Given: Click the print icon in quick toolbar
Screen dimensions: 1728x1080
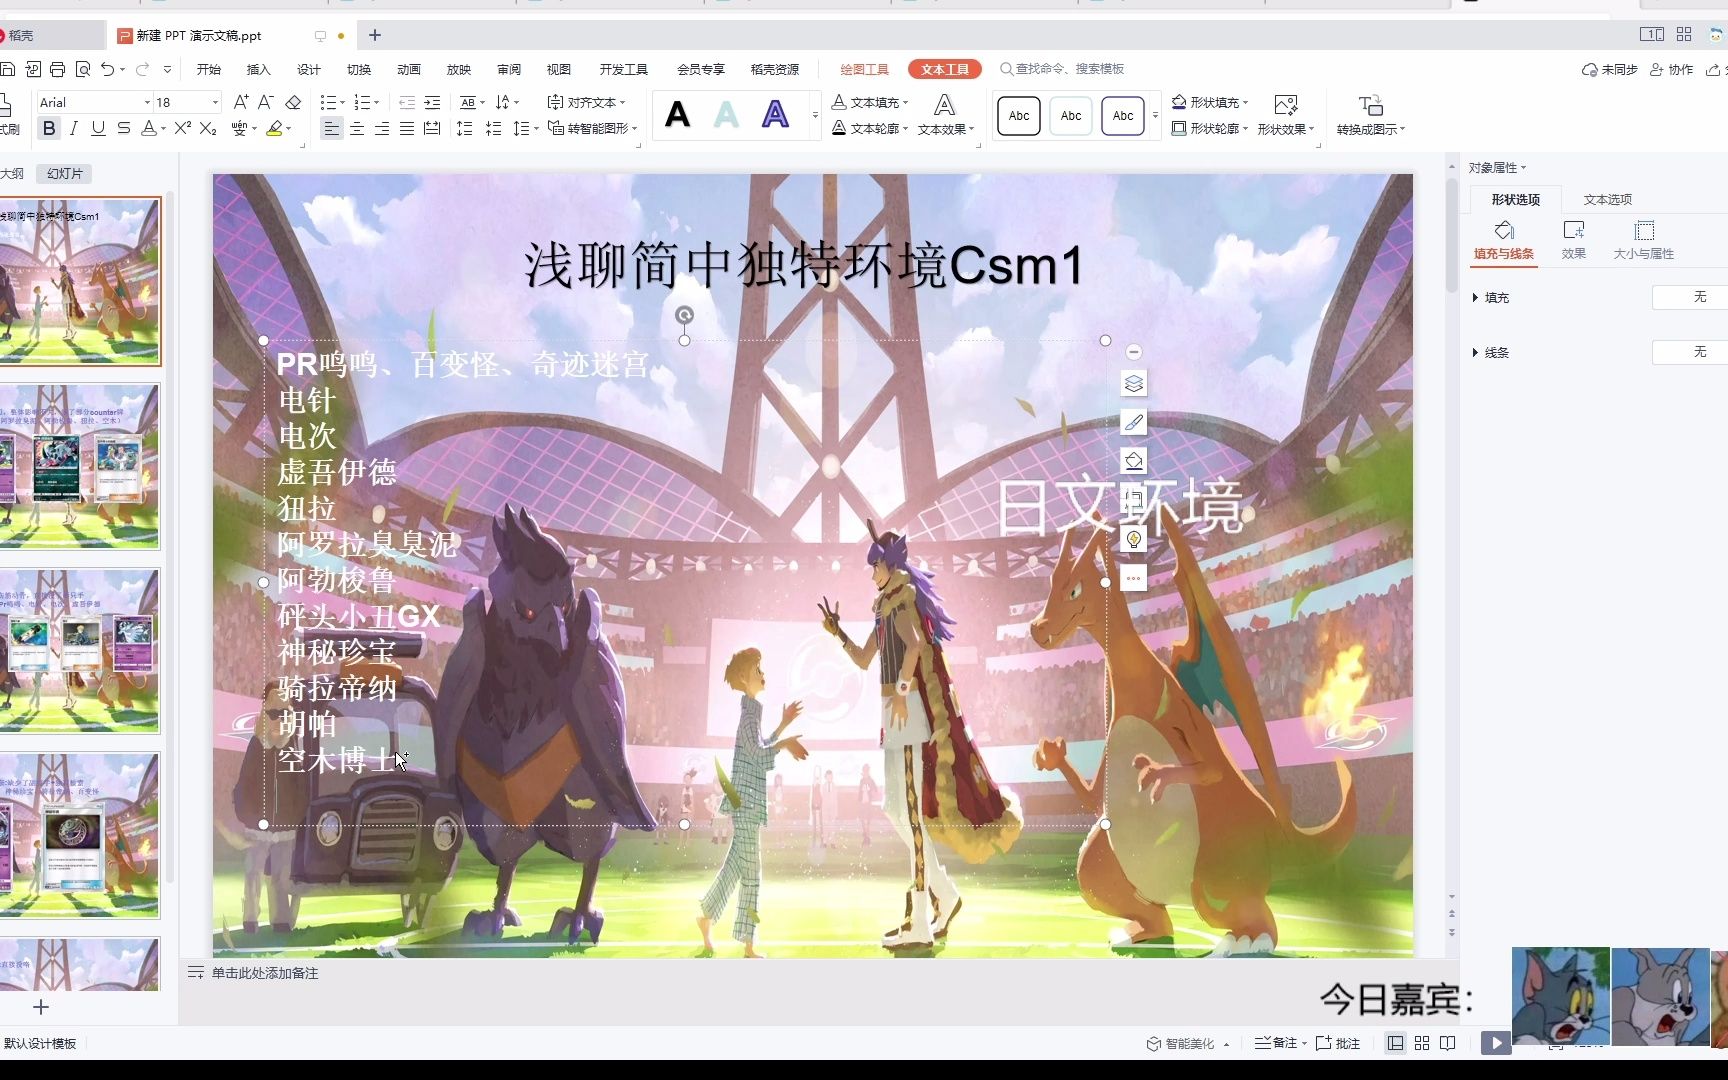Looking at the screenshot, I should point(57,69).
